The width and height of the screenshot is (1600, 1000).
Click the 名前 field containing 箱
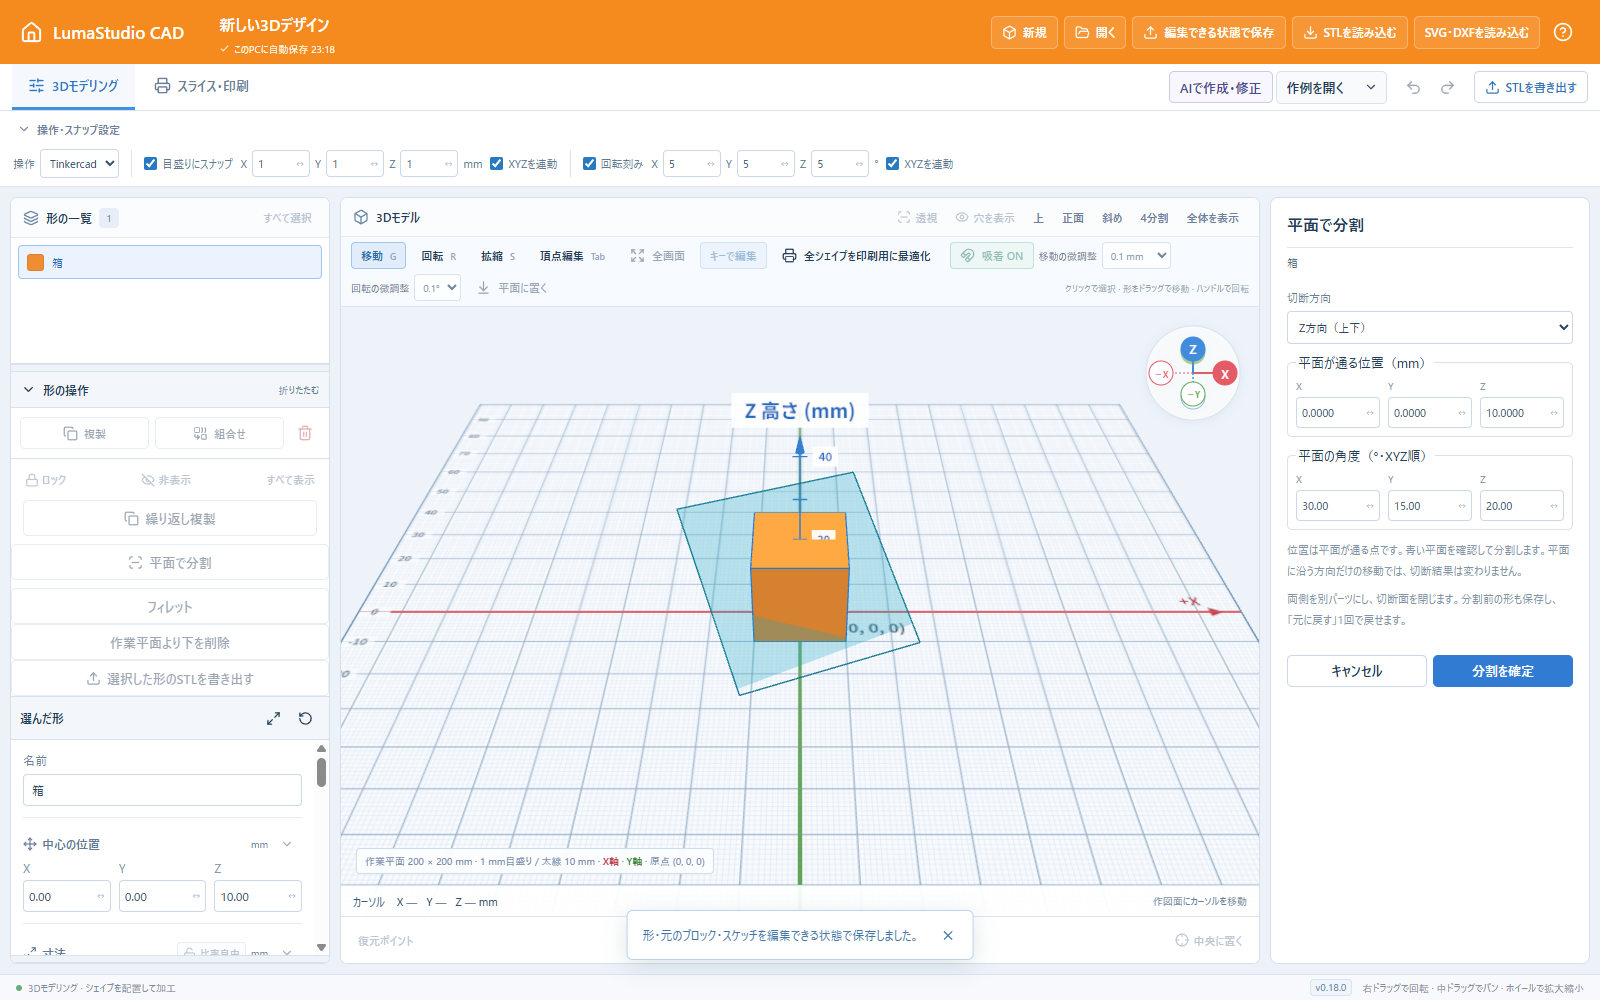162,790
